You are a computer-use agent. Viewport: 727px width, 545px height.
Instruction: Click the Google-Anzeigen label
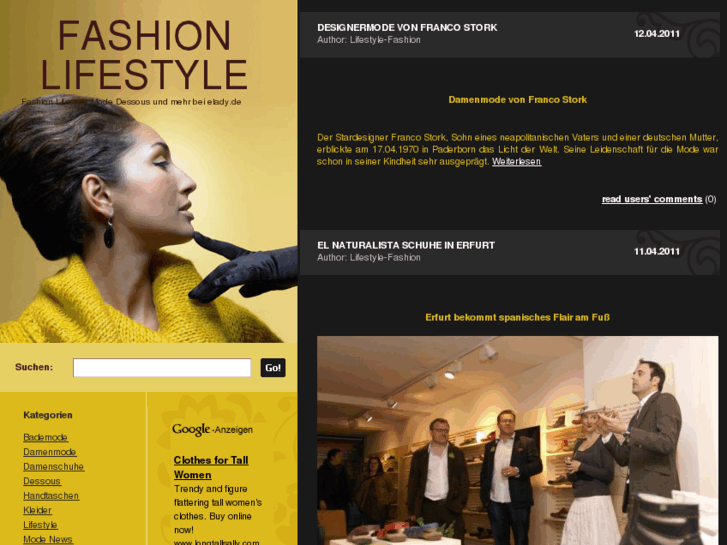coord(212,430)
